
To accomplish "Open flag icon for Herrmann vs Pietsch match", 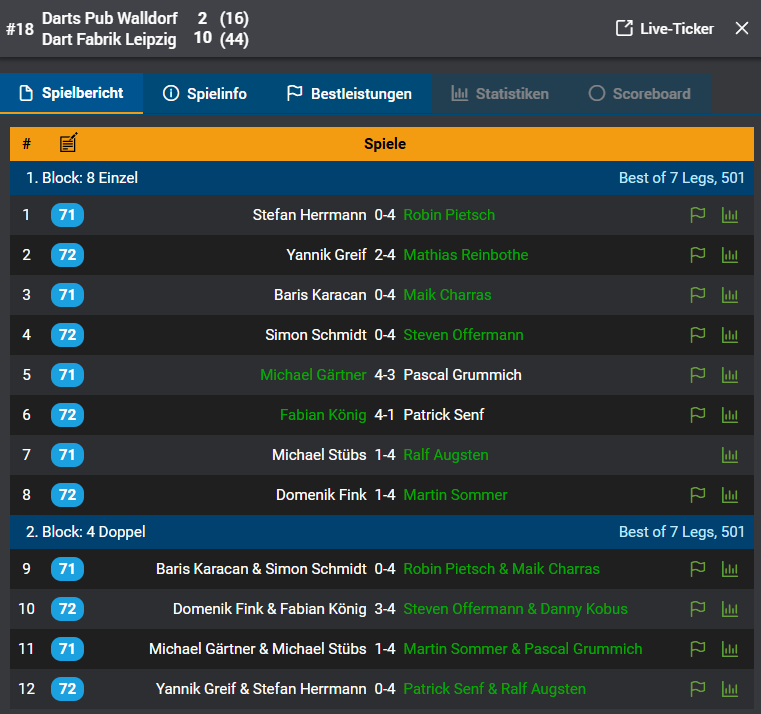I will pos(697,215).
